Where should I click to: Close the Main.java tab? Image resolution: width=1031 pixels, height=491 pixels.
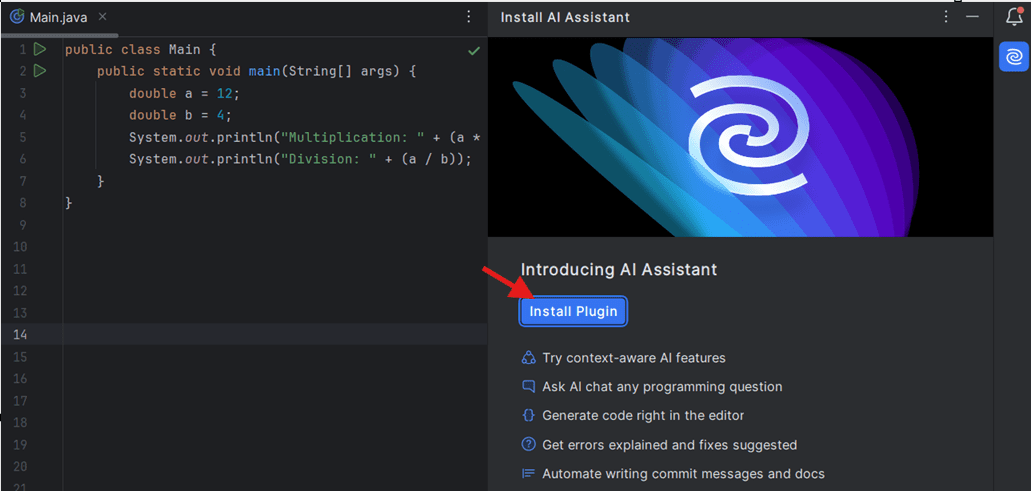pyautogui.click(x=105, y=18)
